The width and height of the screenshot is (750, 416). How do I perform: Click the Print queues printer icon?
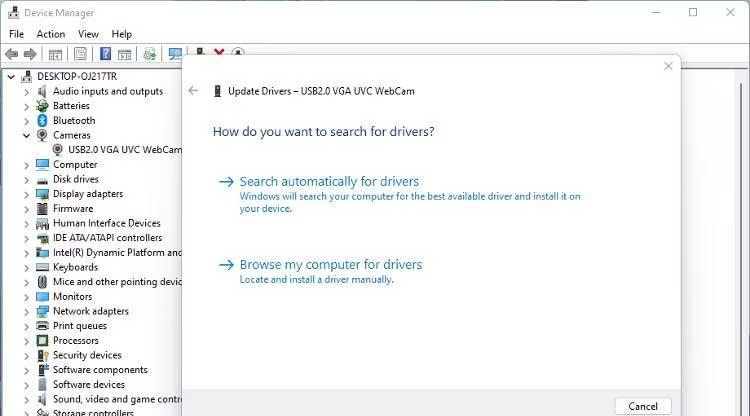[42, 326]
